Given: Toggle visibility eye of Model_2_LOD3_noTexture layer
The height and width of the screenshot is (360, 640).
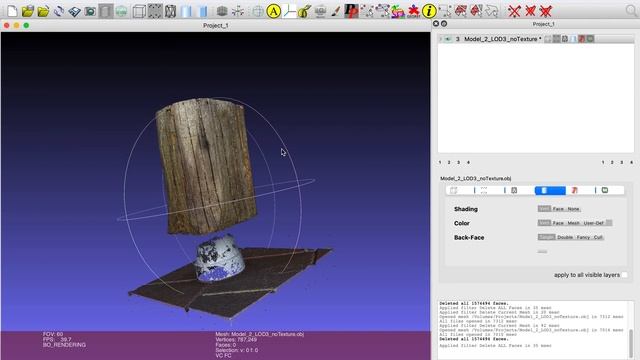Looking at the screenshot, I should coord(448,39).
